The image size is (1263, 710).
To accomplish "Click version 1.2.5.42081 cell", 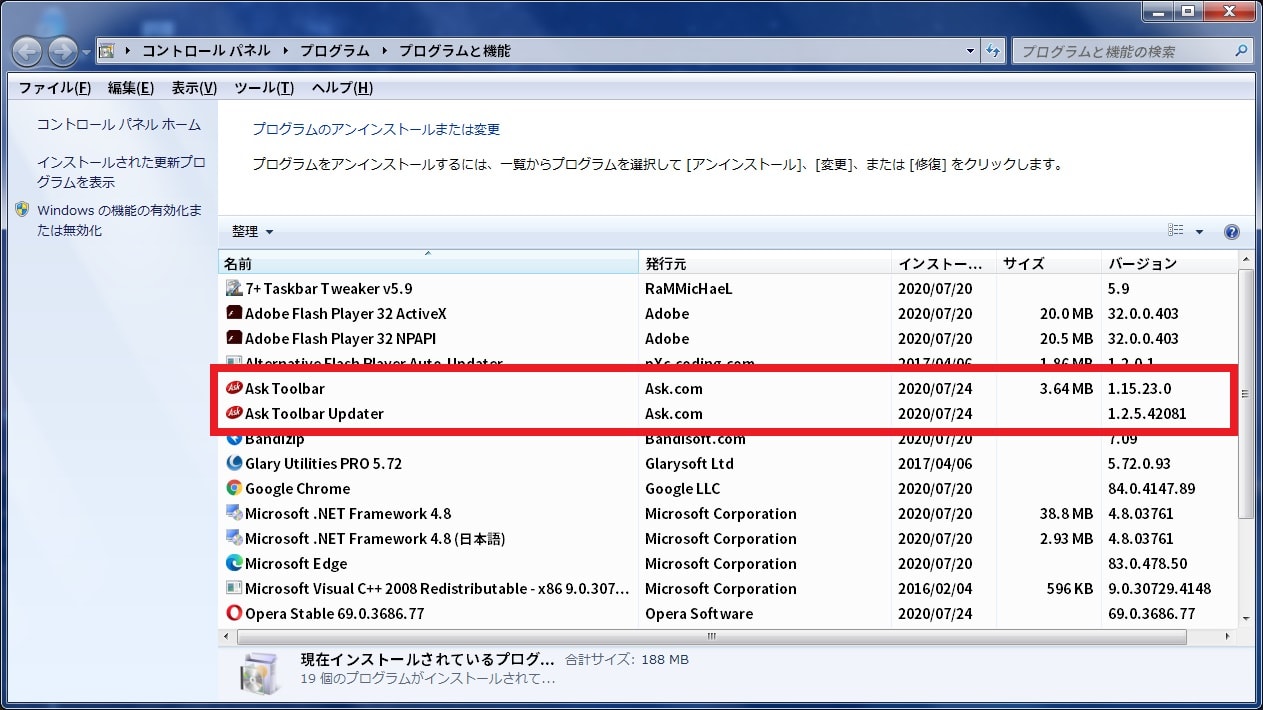I will [x=1147, y=413].
